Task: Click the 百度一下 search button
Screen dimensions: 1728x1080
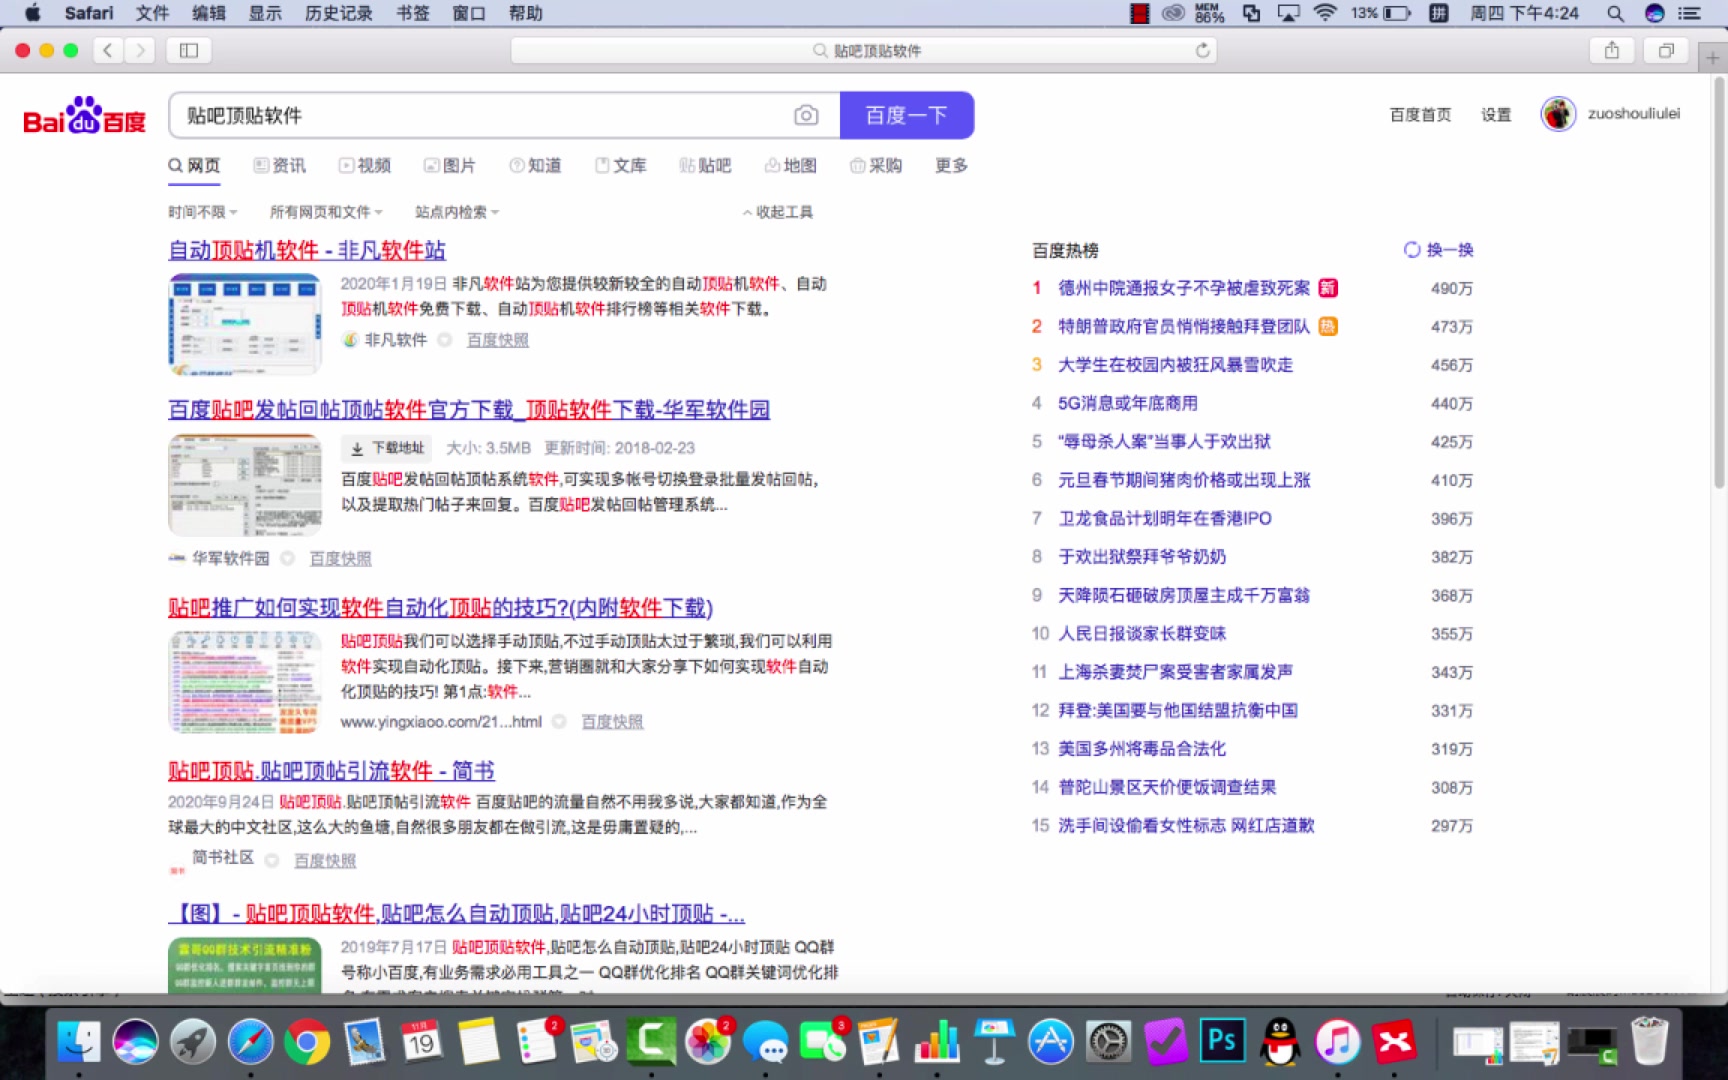Action: (x=906, y=115)
